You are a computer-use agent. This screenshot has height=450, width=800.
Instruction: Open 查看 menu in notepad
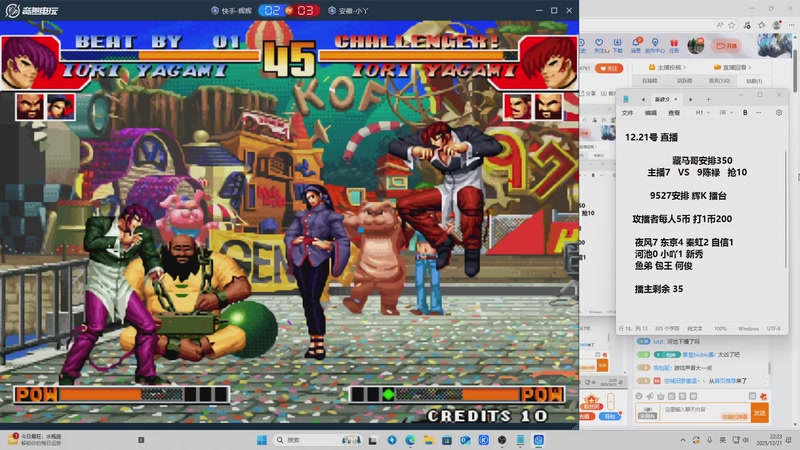(x=674, y=113)
